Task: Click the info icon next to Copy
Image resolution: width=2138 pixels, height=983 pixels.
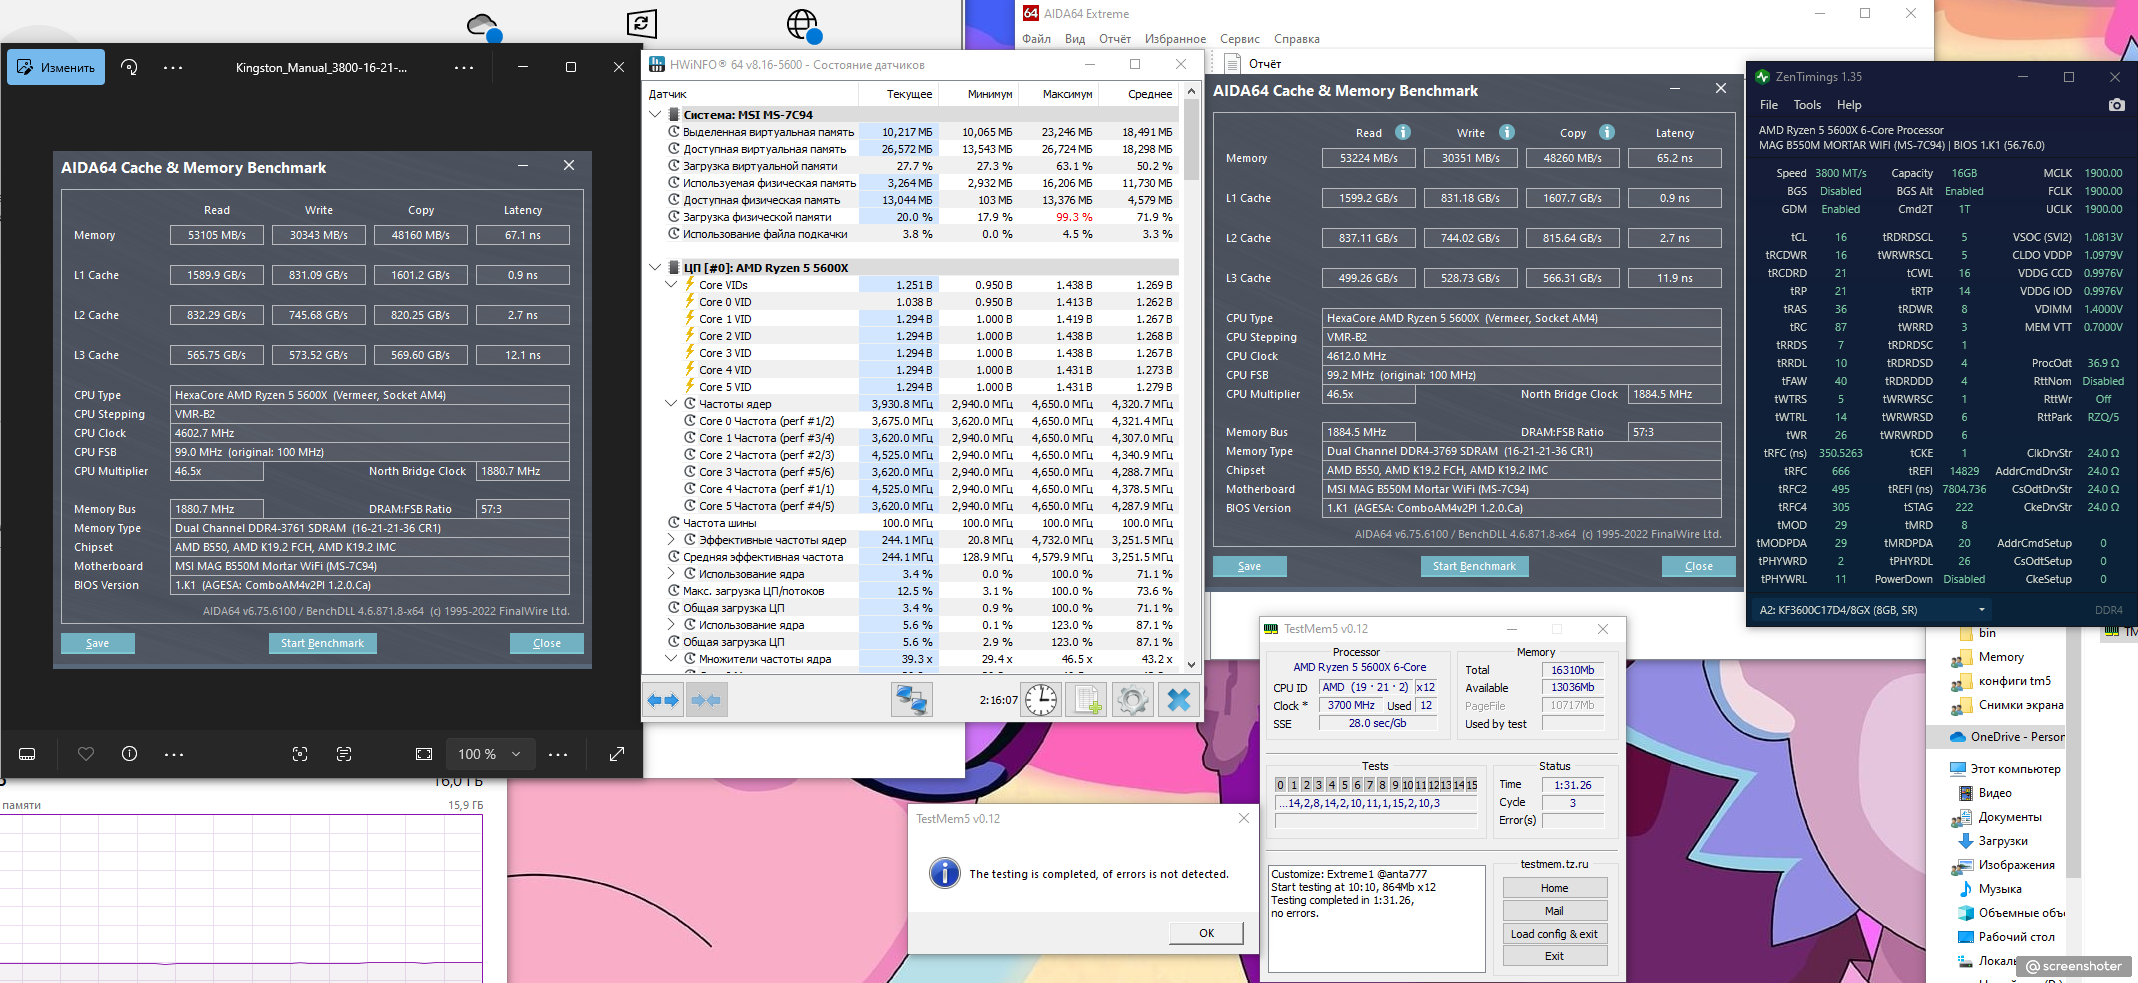Action: pyautogui.click(x=1607, y=132)
